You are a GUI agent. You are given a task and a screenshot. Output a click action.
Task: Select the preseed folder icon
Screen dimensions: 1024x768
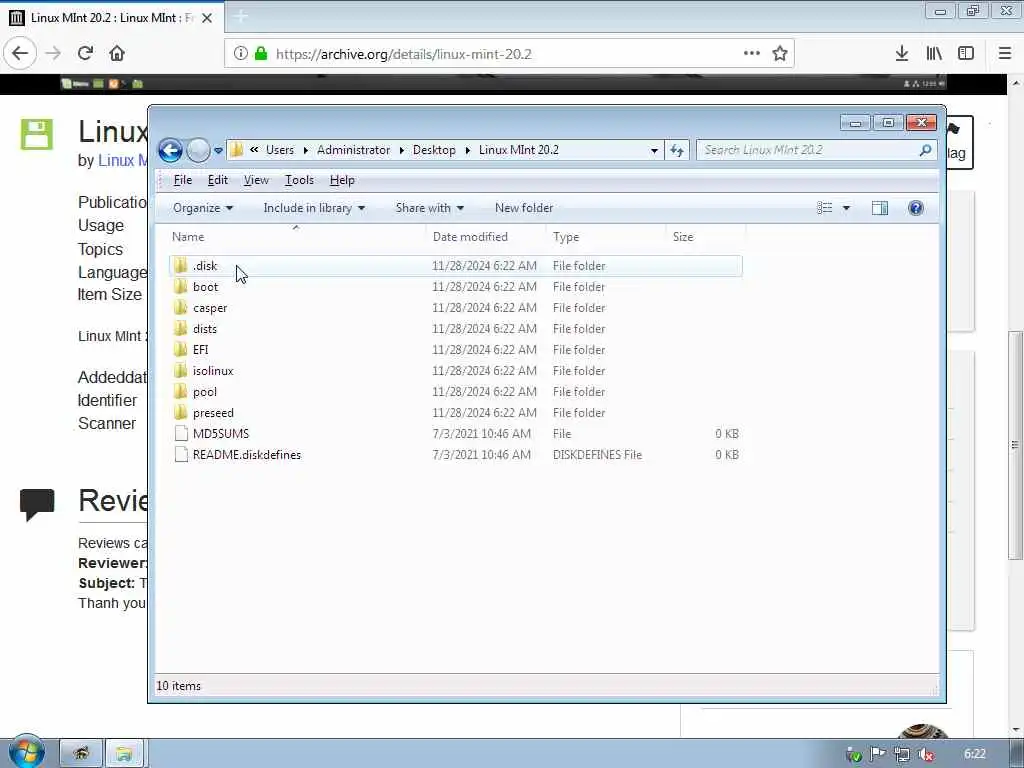(181, 413)
